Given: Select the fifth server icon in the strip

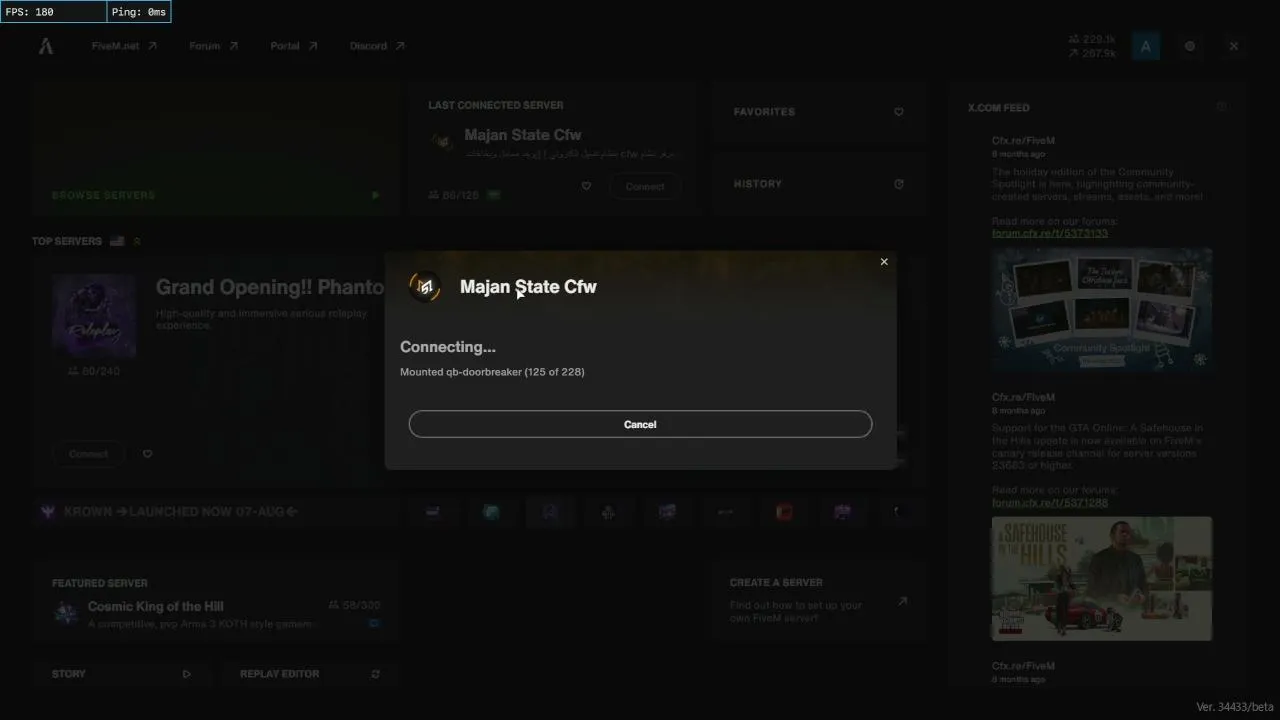Looking at the screenshot, I should tap(667, 512).
